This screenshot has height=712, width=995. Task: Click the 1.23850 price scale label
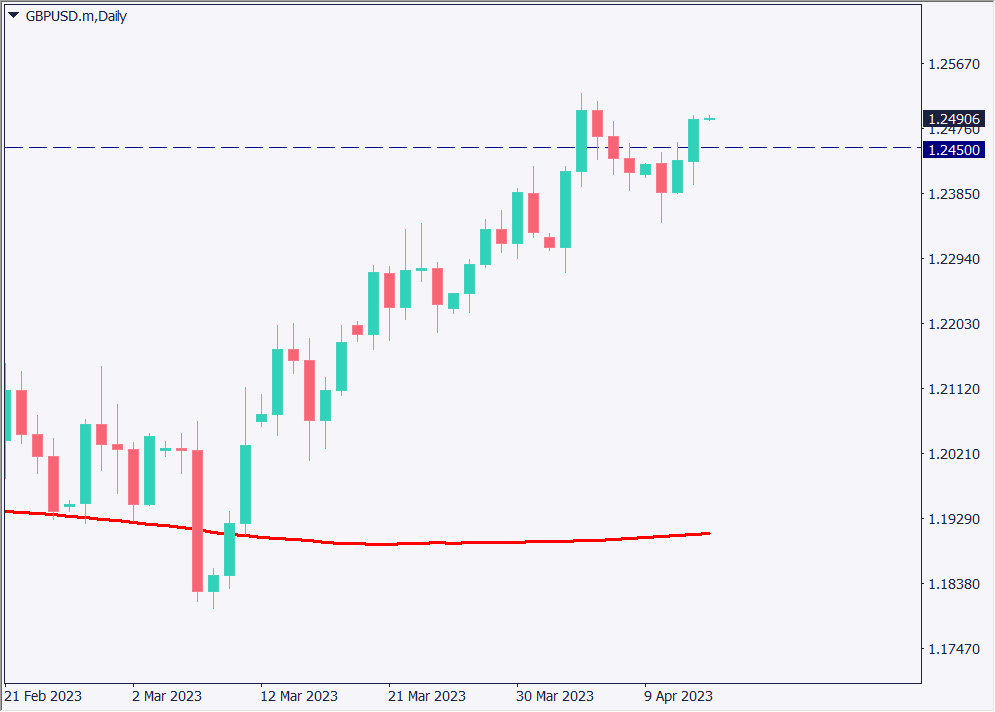(954, 194)
